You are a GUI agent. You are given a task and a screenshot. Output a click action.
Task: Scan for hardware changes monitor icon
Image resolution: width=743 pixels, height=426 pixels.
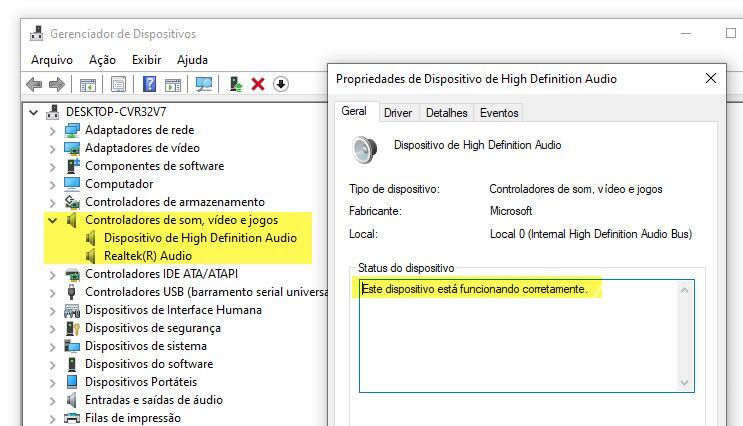tap(204, 84)
